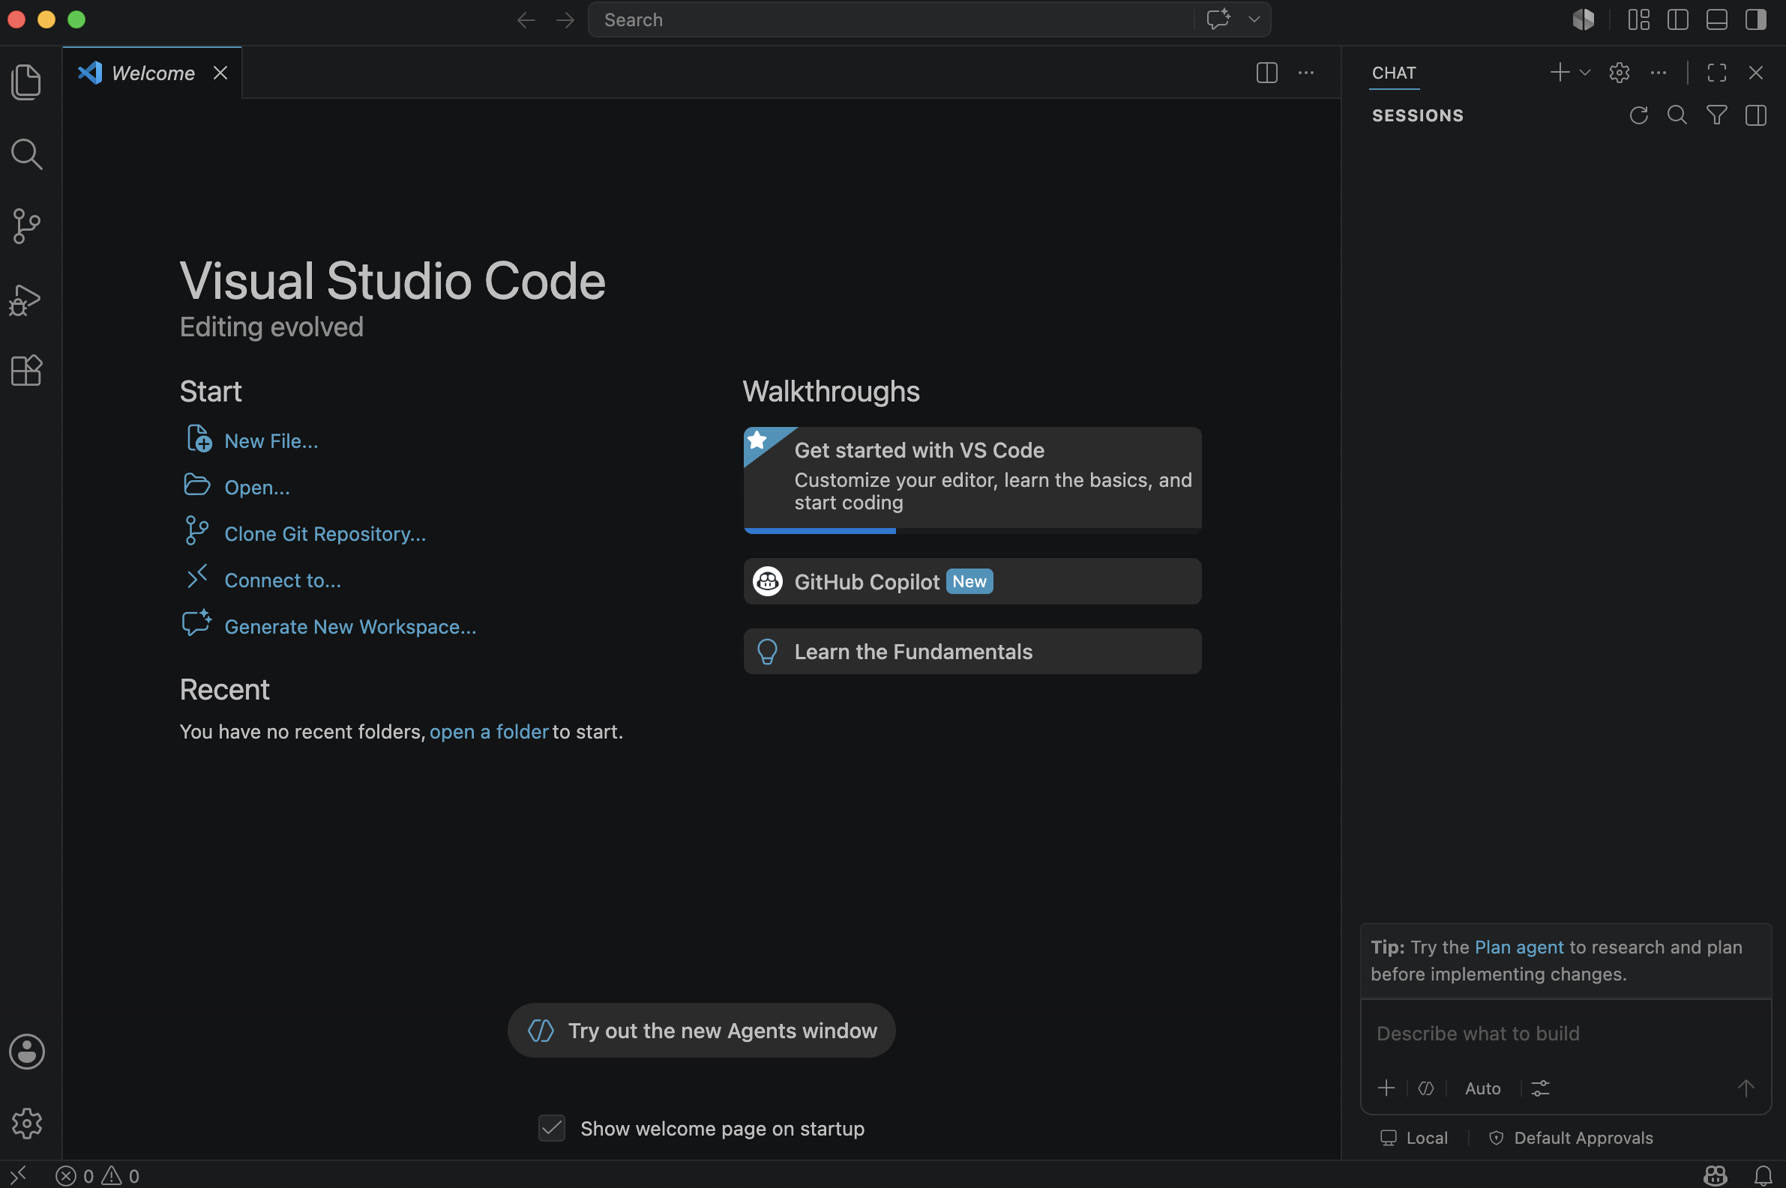Open the Run and Debug view
This screenshot has height=1188, width=1786.
click(x=27, y=299)
